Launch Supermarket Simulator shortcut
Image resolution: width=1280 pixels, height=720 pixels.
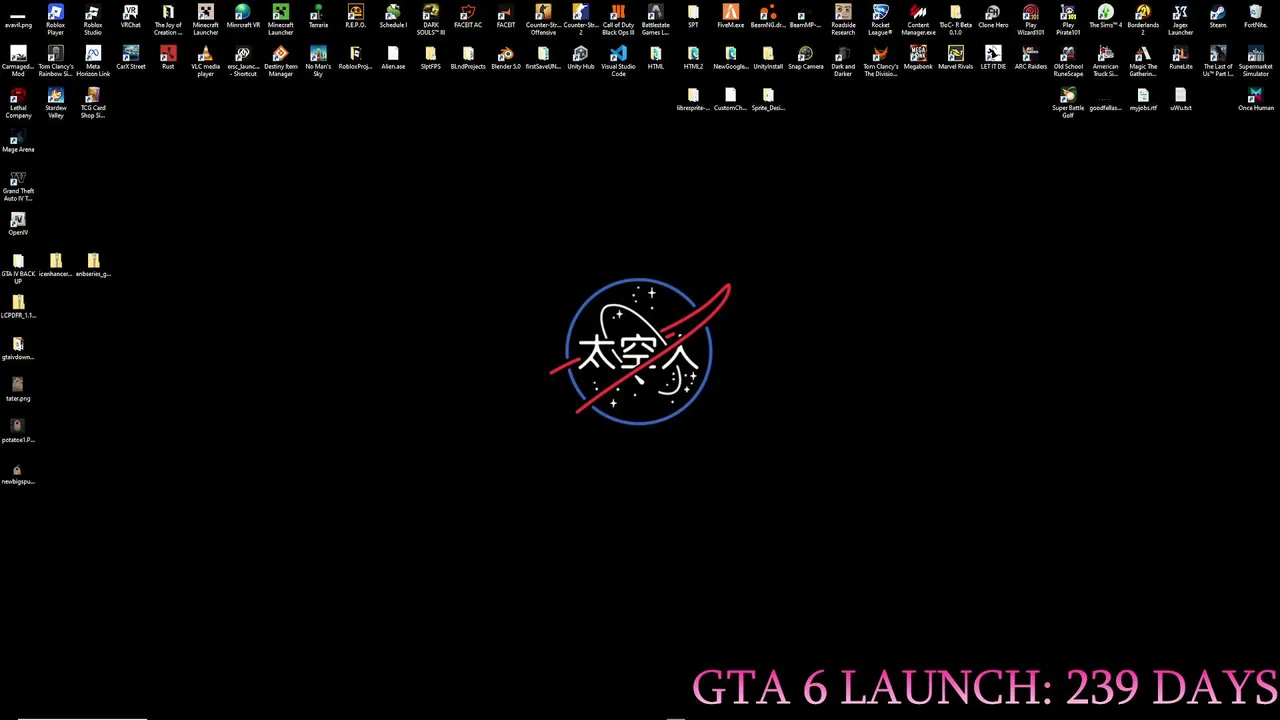point(1255,61)
